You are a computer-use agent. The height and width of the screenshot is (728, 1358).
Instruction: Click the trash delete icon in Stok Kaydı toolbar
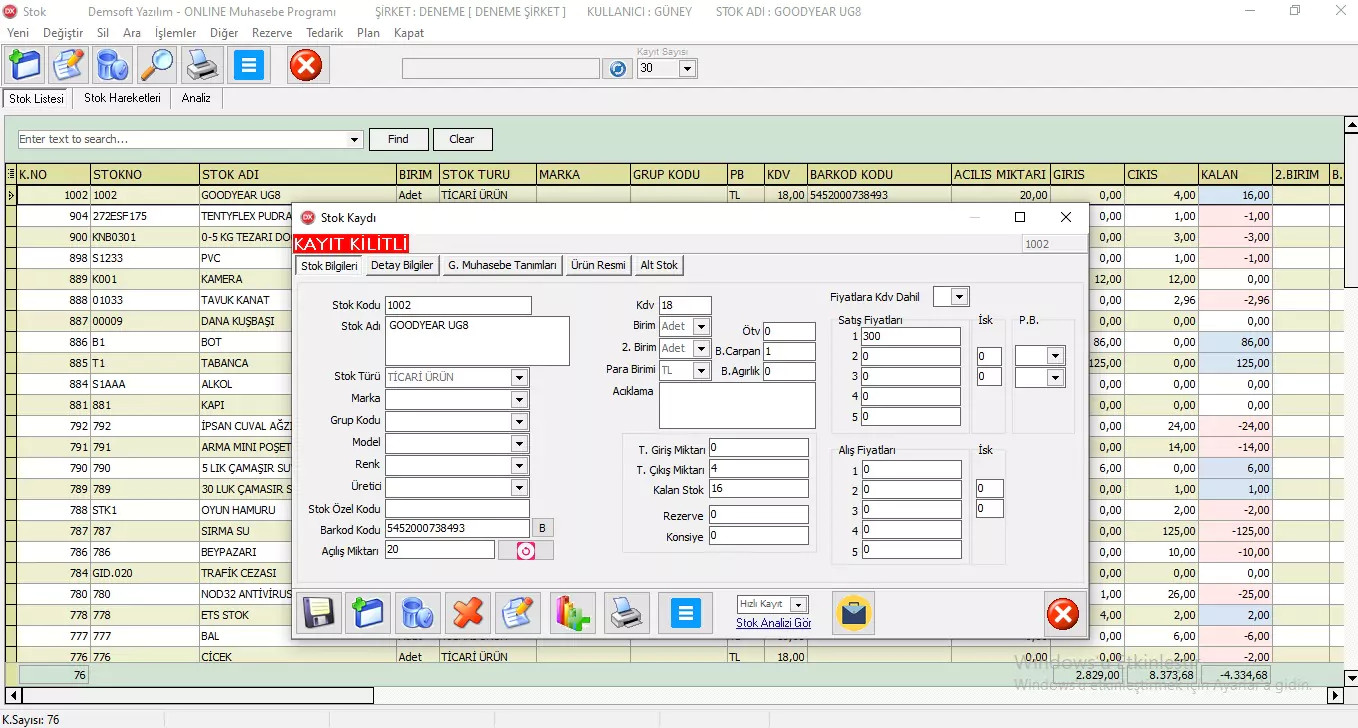[416, 613]
